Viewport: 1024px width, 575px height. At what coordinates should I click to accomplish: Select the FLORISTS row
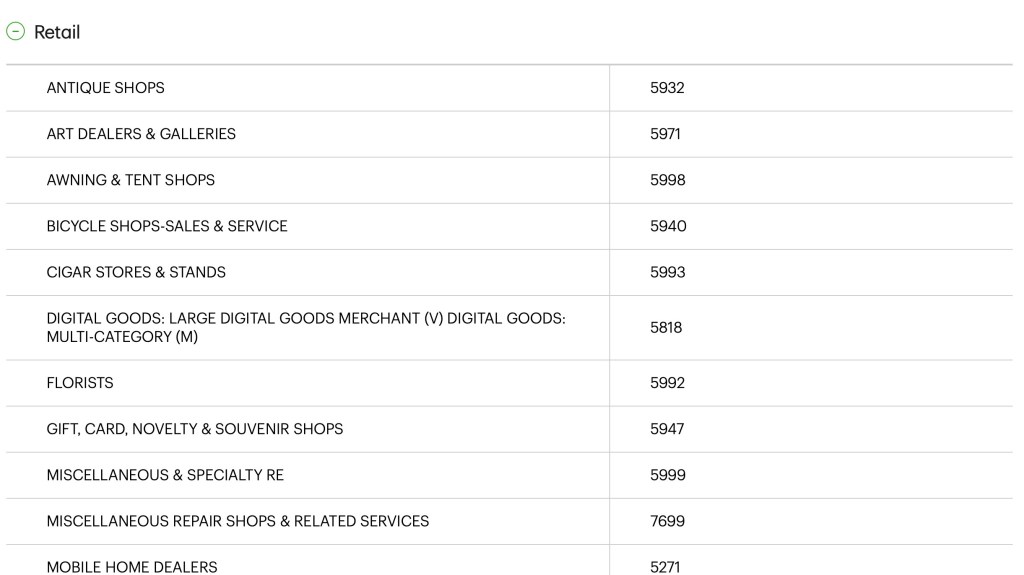pyautogui.click(x=80, y=383)
